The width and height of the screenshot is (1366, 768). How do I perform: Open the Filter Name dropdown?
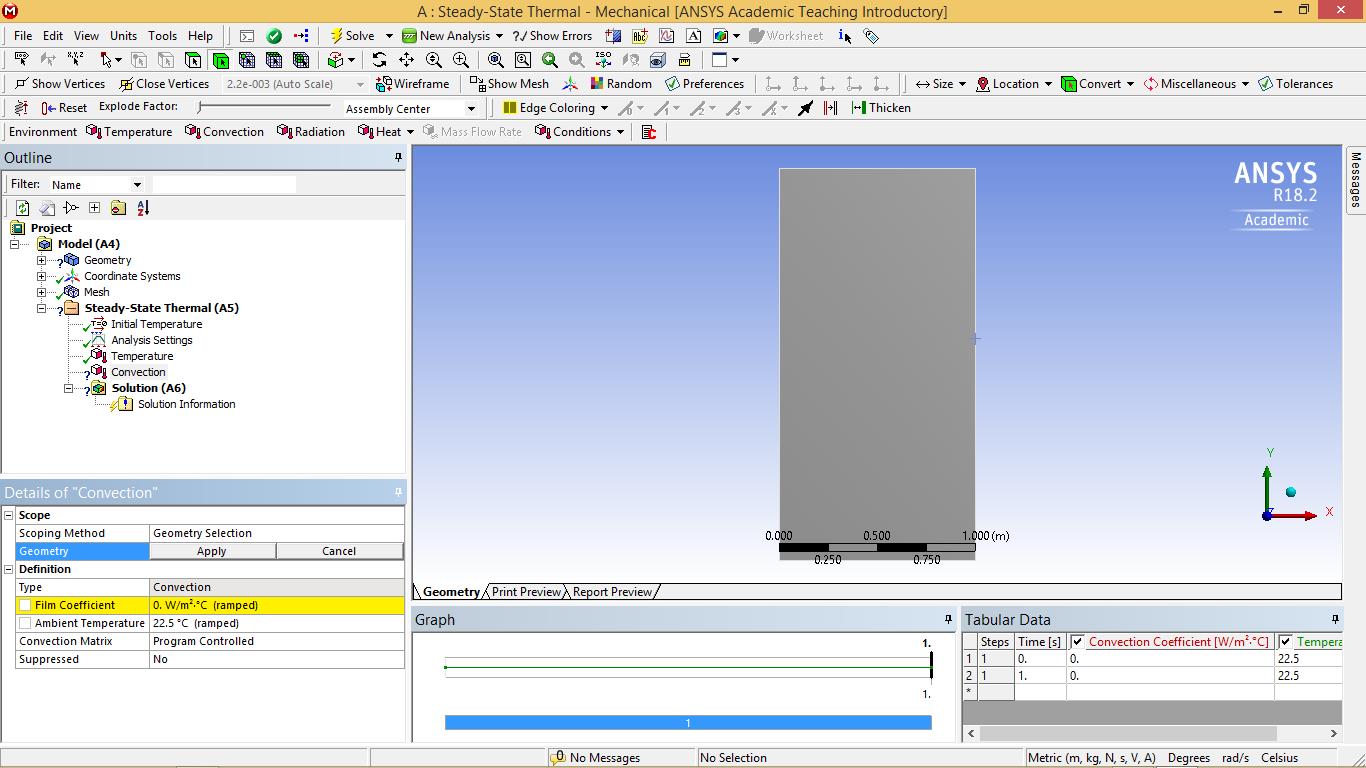tap(137, 185)
